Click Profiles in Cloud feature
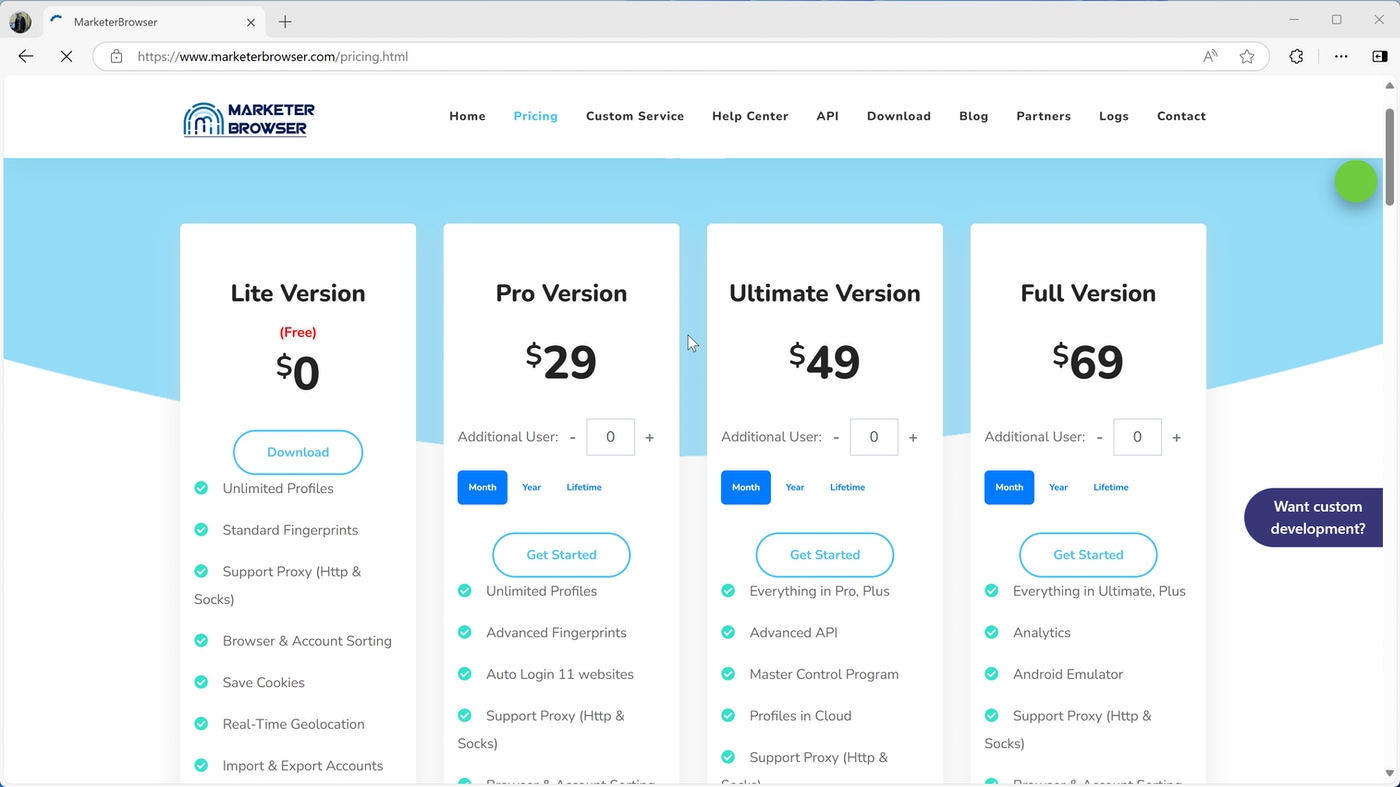 [x=800, y=716]
